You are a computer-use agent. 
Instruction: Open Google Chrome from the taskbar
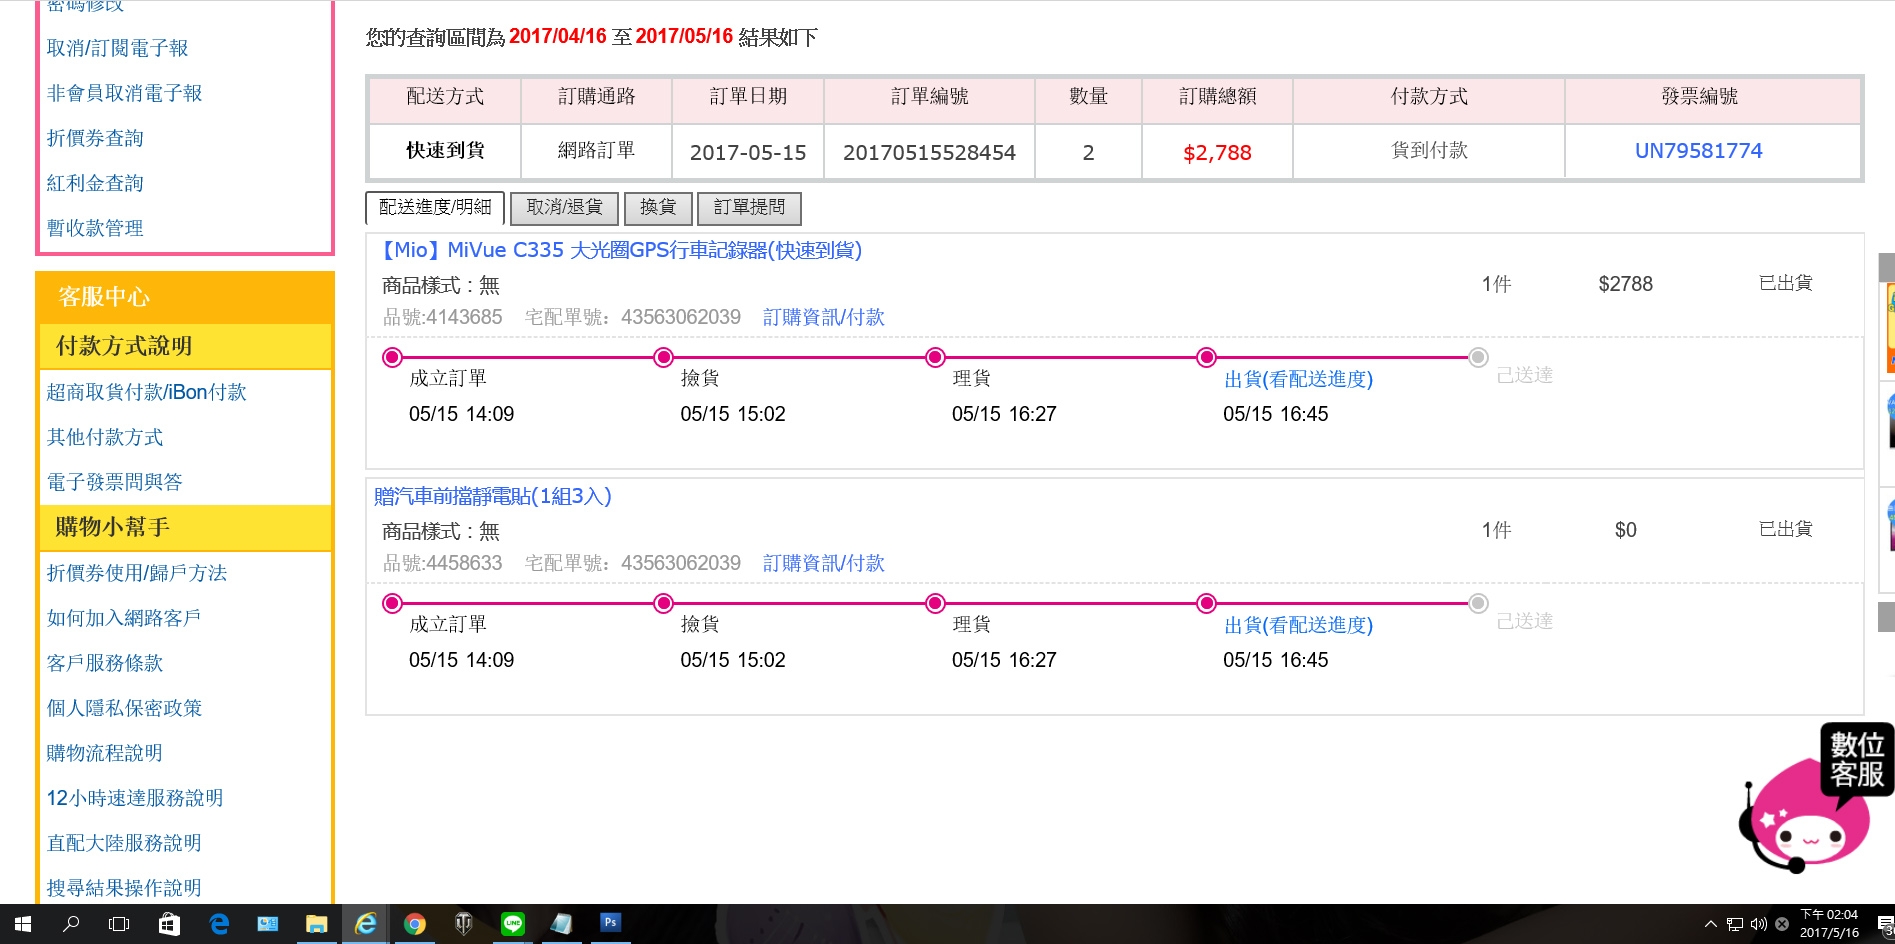tap(414, 924)
